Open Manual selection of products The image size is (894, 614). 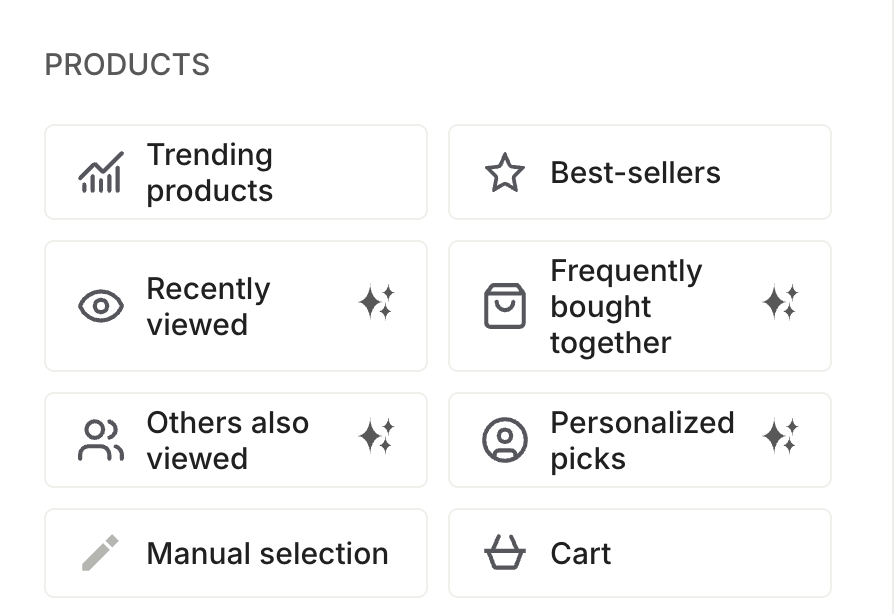pyautogui.click(x=236, y=553)
